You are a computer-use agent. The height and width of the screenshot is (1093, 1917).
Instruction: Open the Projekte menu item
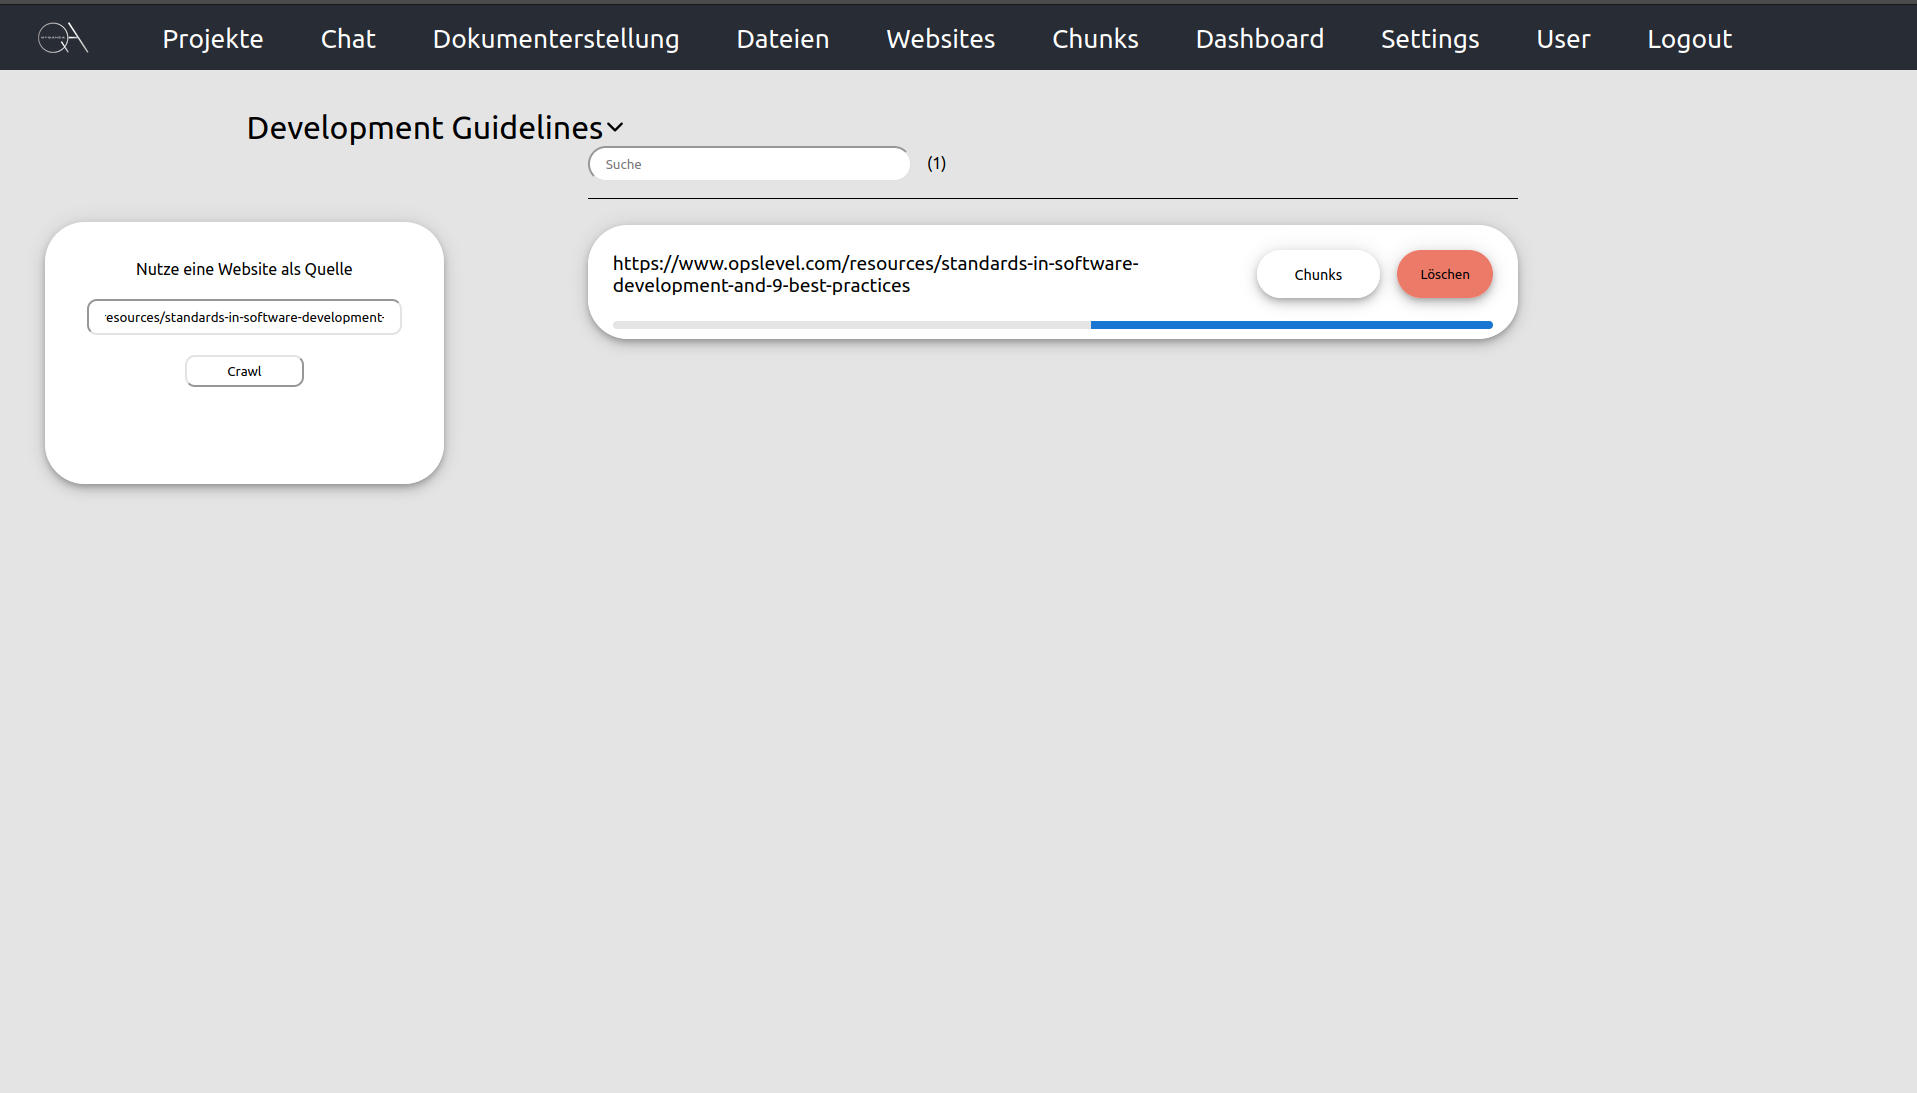pos(213,39)
